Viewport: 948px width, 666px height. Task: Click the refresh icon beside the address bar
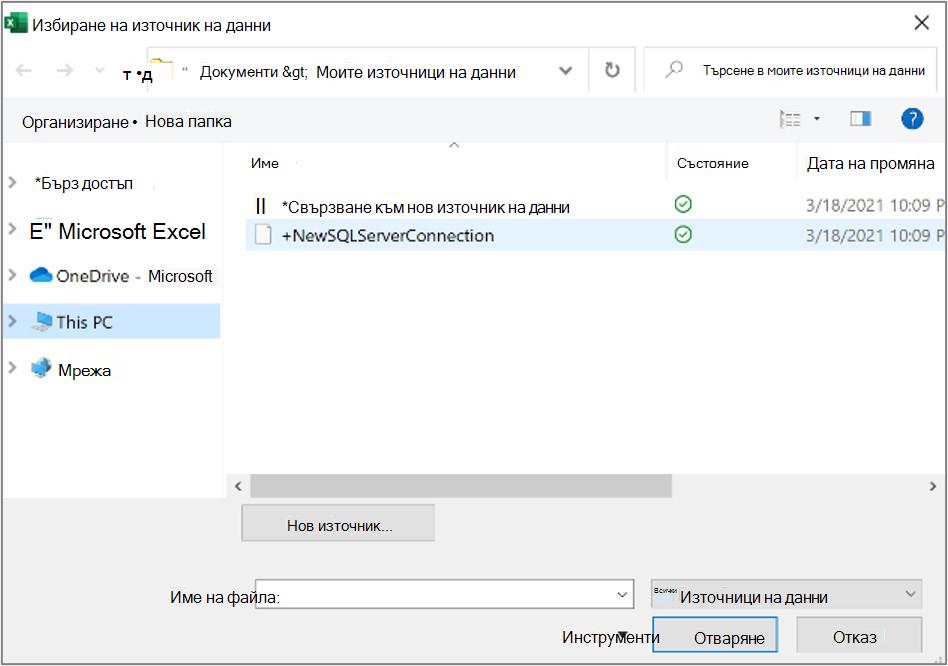click(x=612, y=70)
